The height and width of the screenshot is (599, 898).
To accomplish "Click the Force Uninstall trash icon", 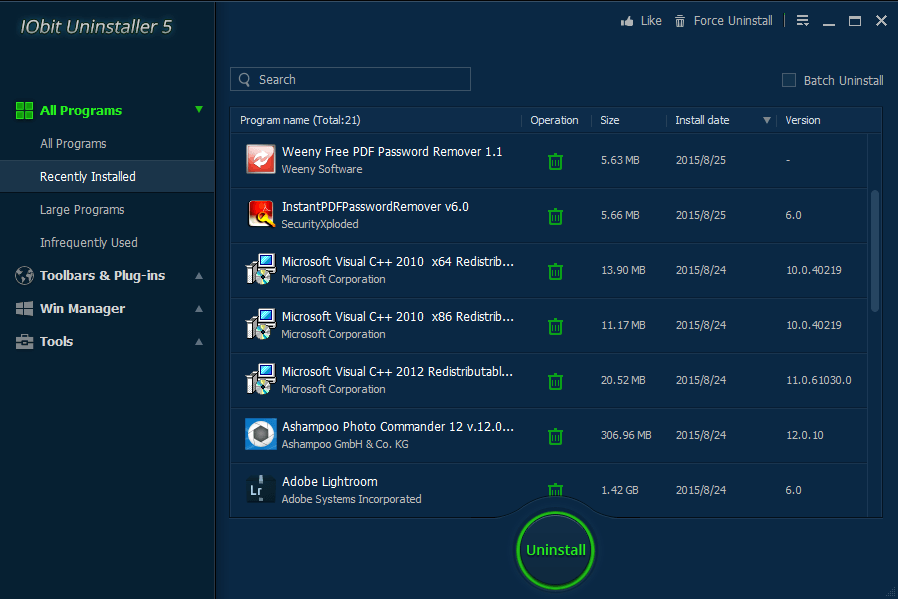I will pos(680,21).
